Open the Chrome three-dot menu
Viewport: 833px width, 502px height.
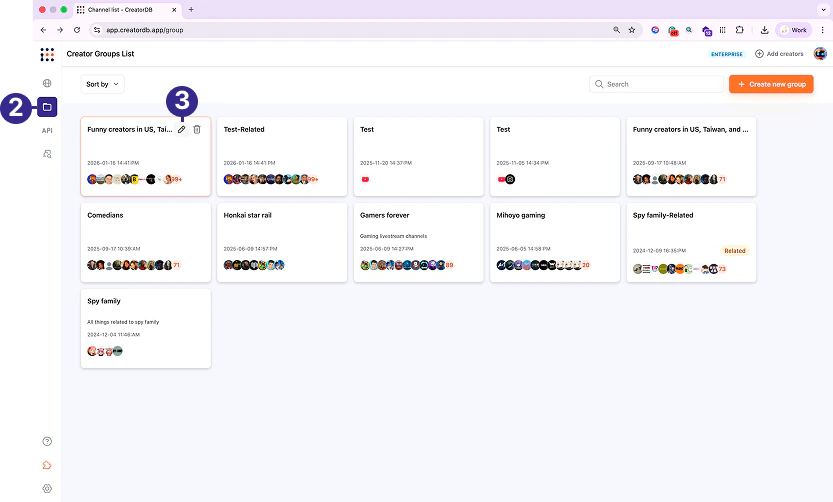(822, 30)
